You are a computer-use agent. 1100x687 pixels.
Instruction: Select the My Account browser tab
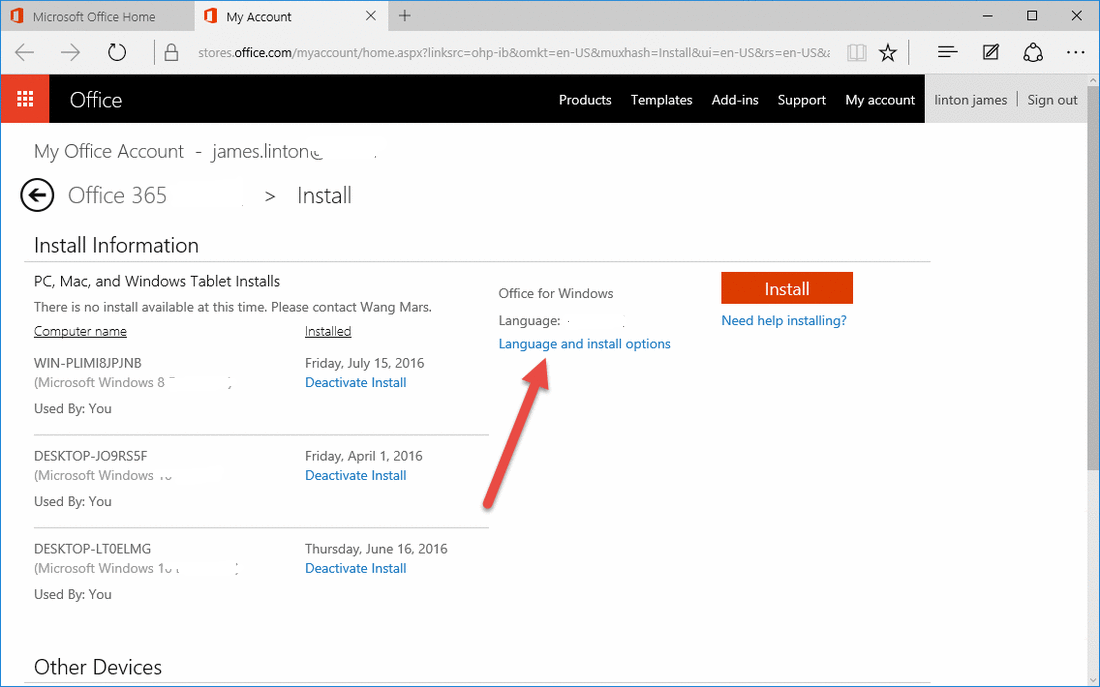[289, 16]
